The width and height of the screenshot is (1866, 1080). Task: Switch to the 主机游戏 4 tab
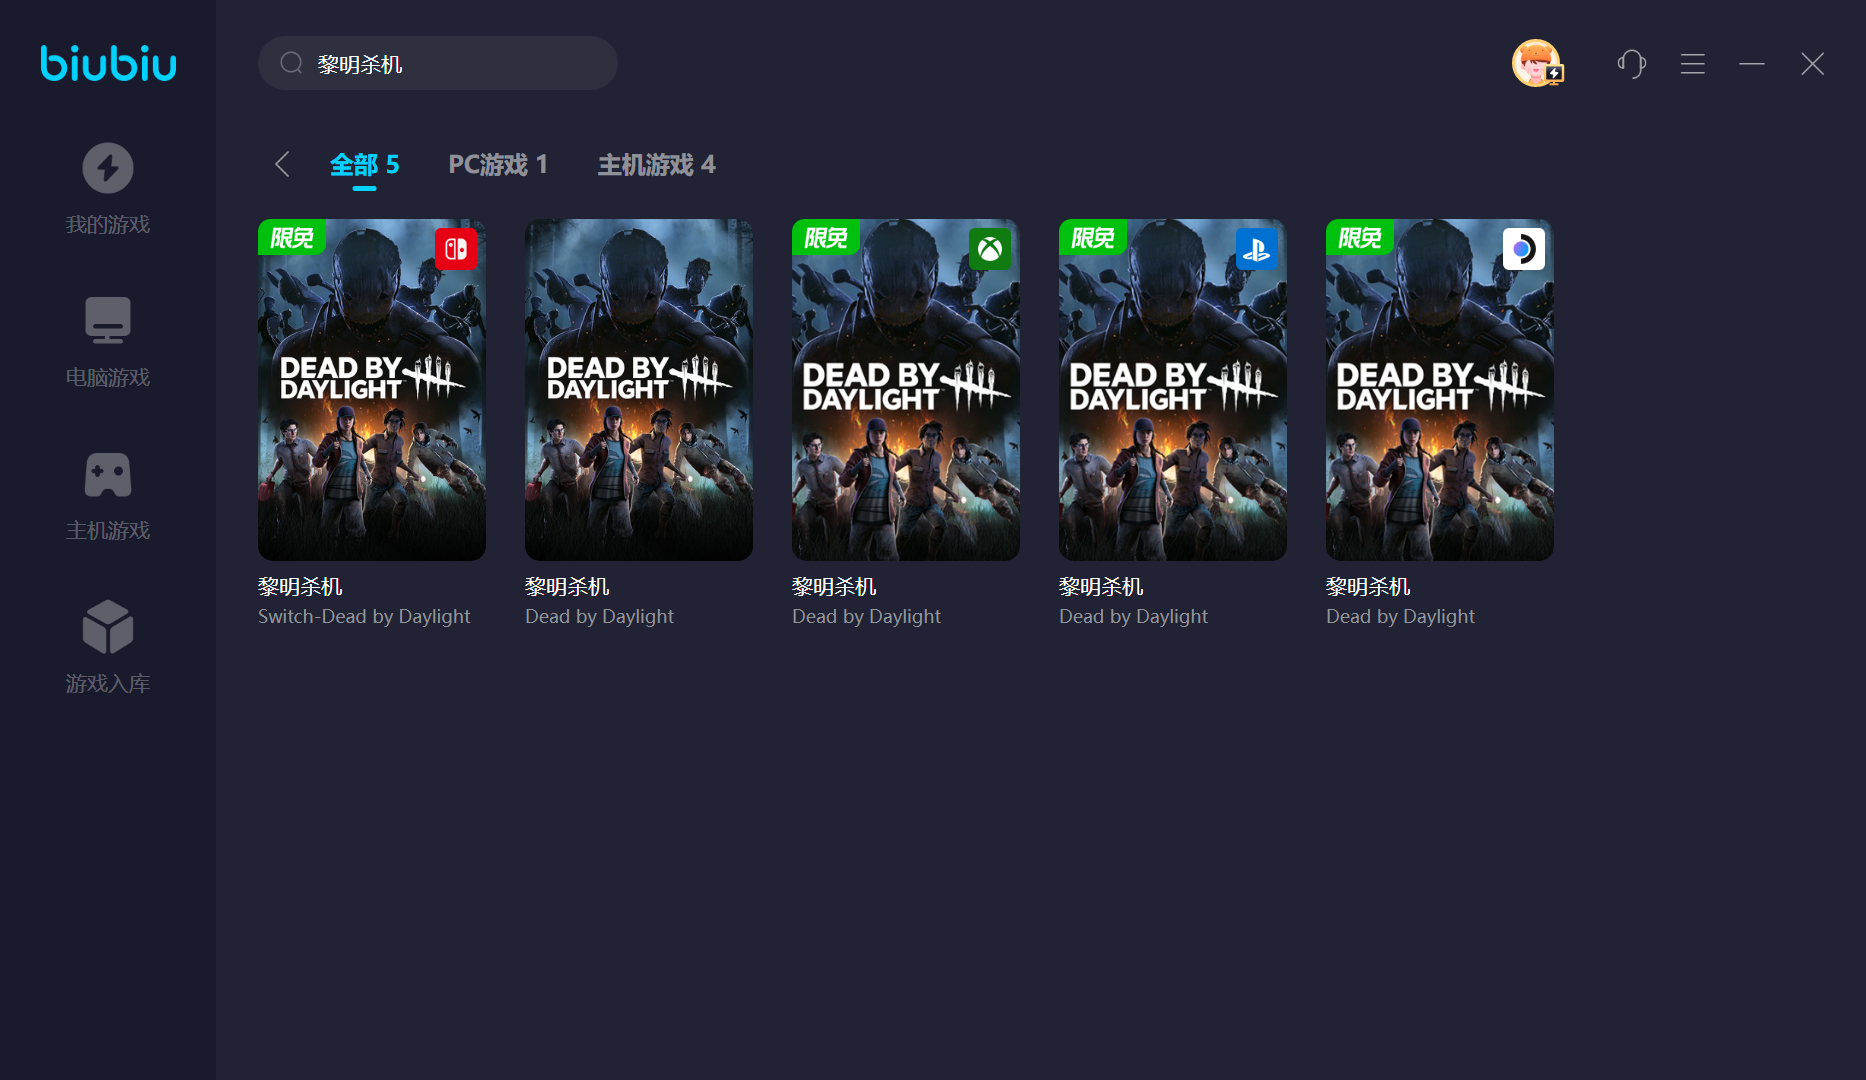(656, 164)
